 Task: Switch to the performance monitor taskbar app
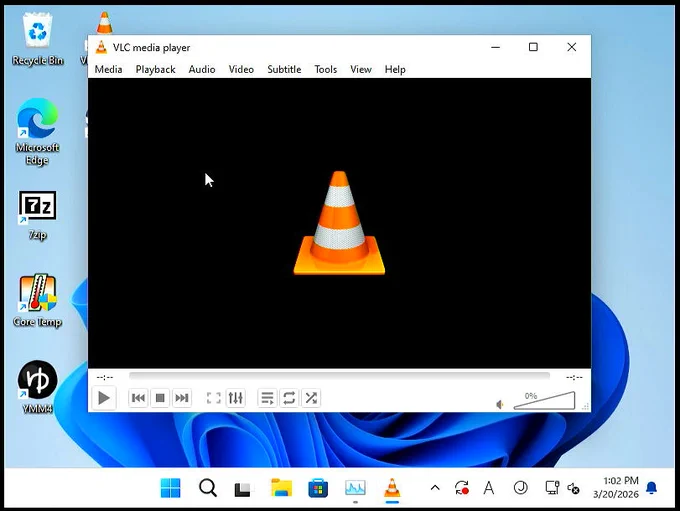pyautogui.click(x=355, y=488)
